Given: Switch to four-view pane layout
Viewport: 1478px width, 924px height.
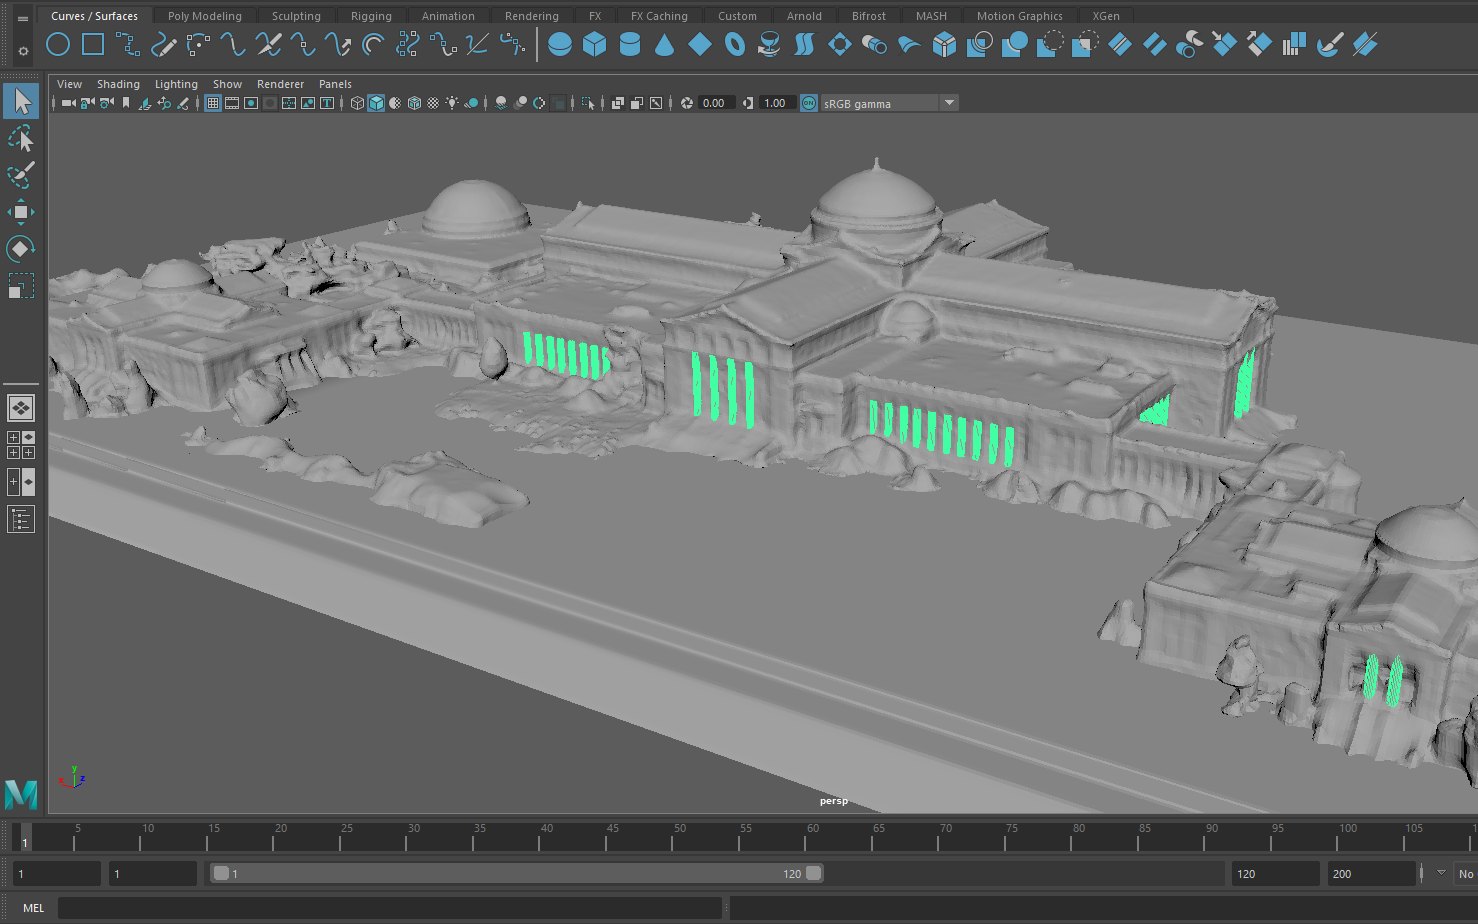Looking at the screenshot, I should [21, 445].
